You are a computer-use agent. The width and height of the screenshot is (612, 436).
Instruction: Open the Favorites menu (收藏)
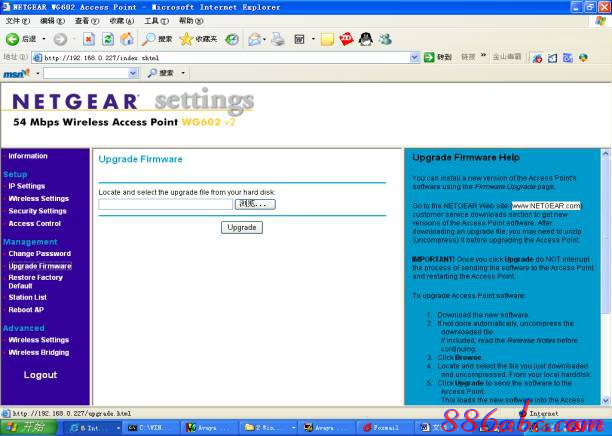click(122, 21)
